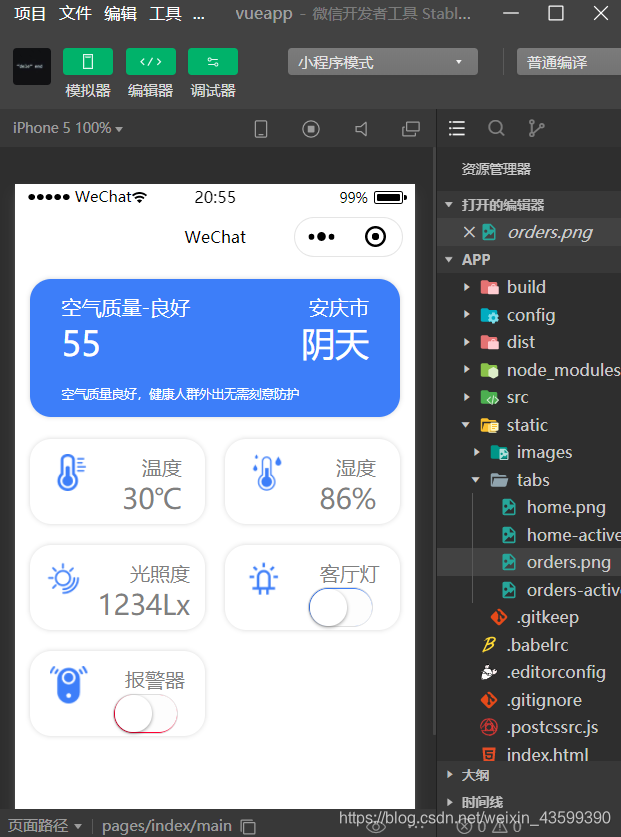621x837 pixels.
Task: Open the 页面路径 dropdown in status bar
Action: [45, 826]
